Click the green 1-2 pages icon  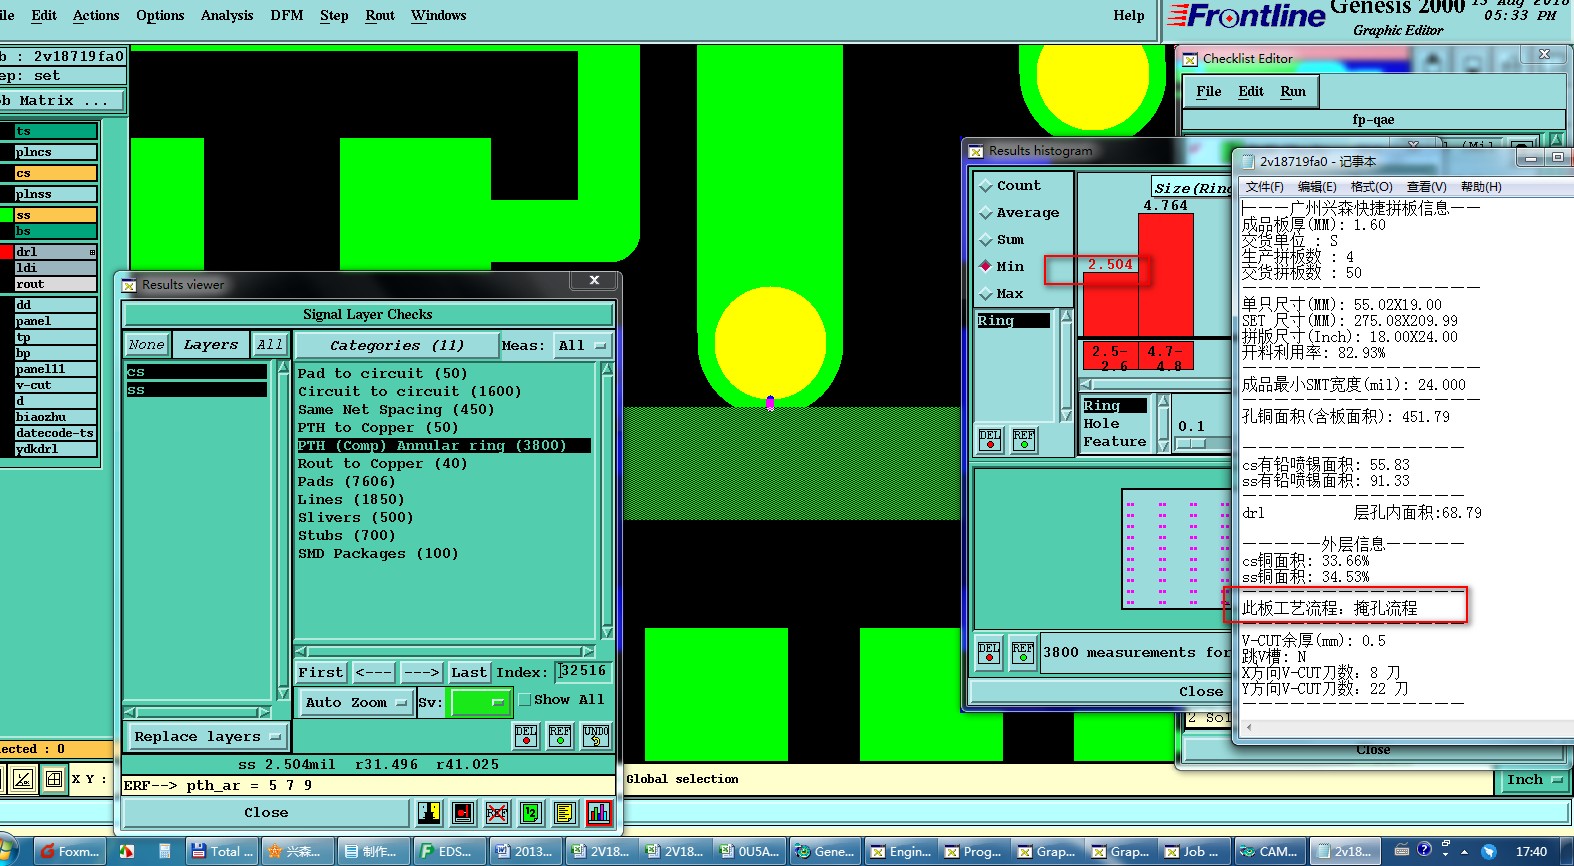(x=530, y=813)
